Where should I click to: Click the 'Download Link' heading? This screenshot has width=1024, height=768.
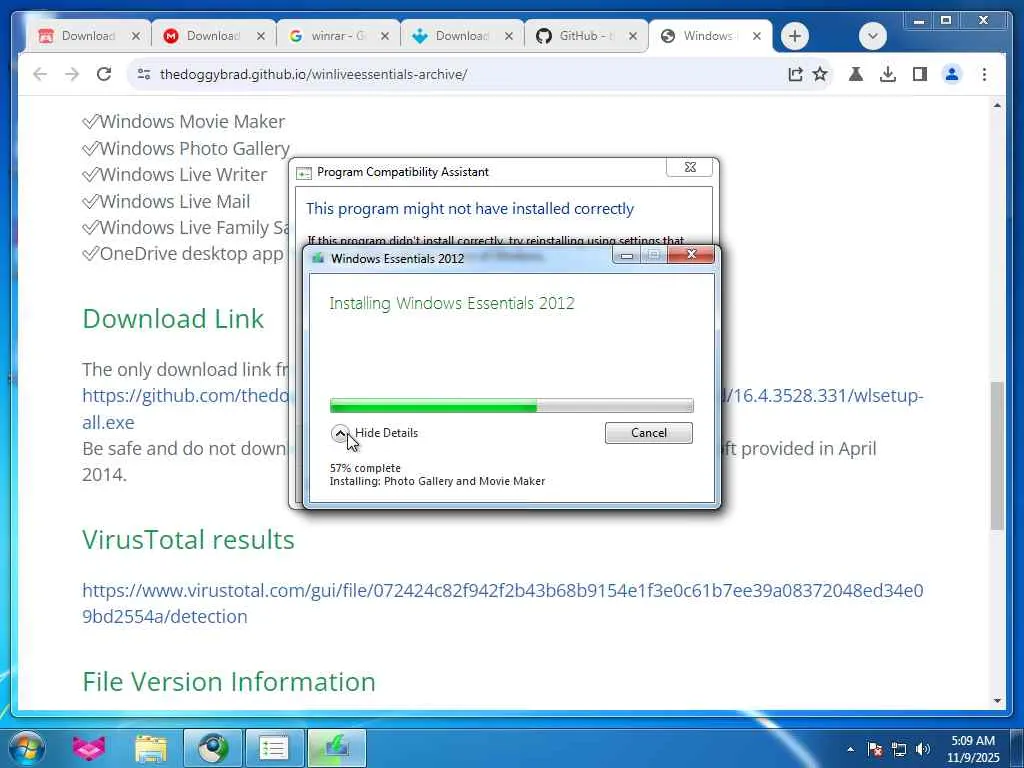(x=173, y=319)
